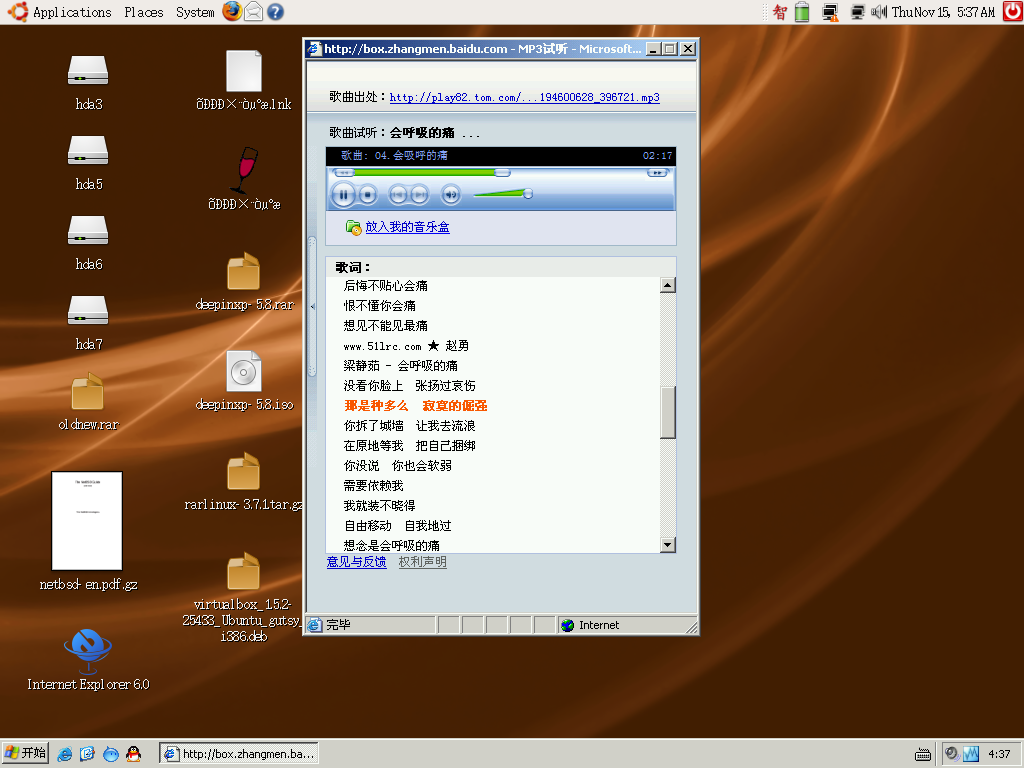
Task: Select Internet Explorer 6.0 desktop icon
Action: pyautogui.click(x=88, y=650)
